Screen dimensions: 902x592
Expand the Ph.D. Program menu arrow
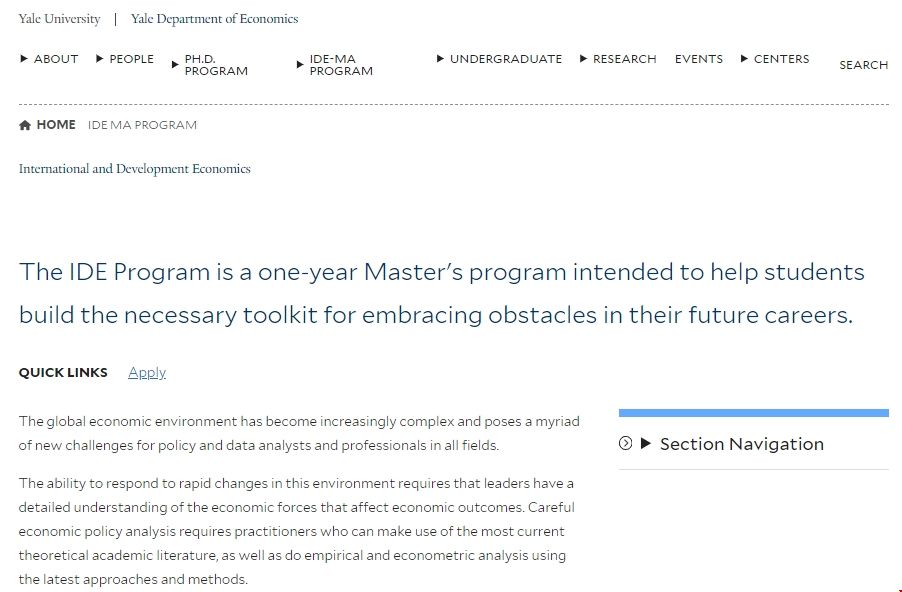(175, 65)
